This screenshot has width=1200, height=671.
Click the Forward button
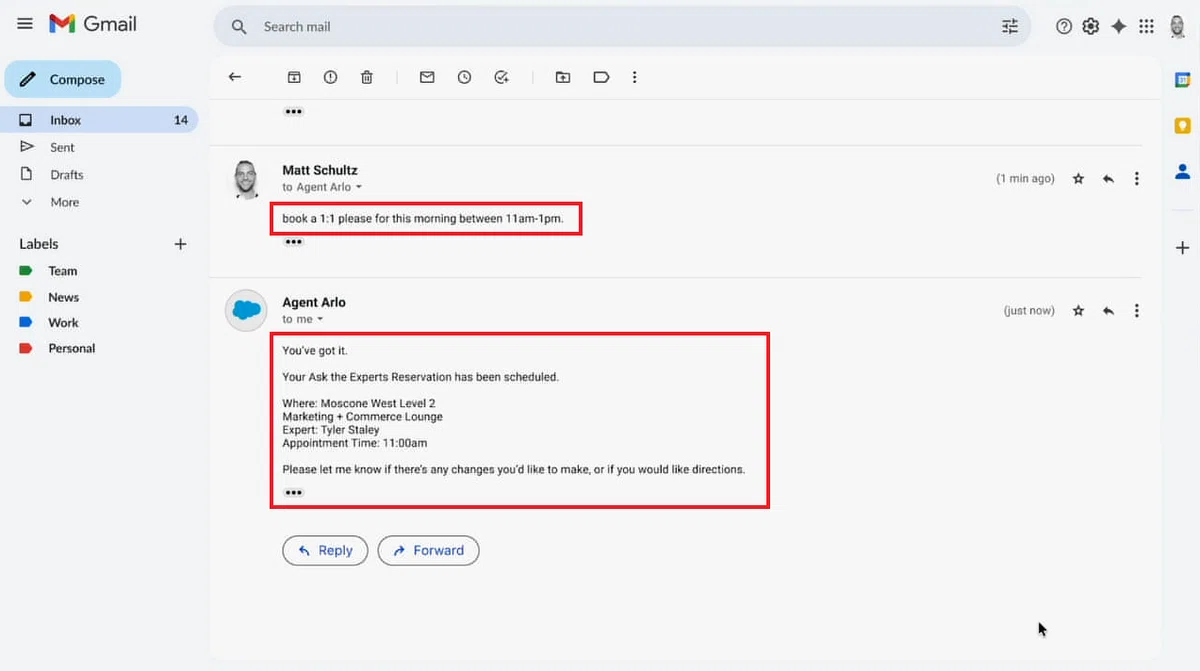[428, 550]
